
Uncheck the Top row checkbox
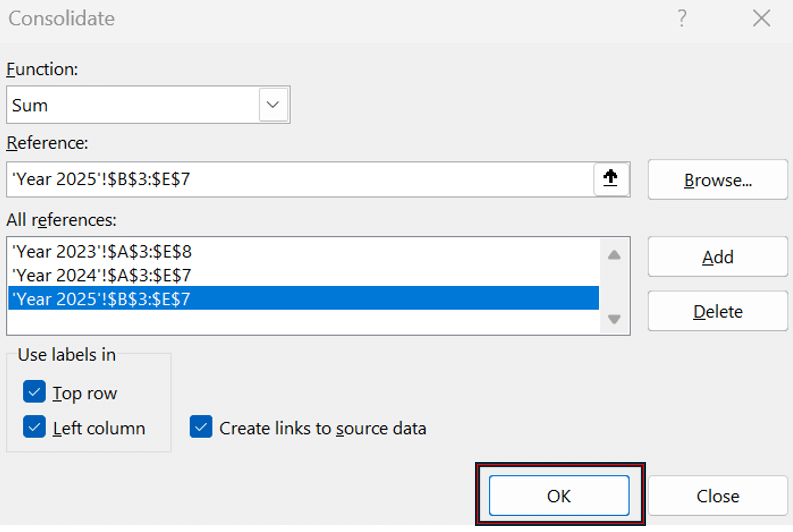[x=34, y=393]
